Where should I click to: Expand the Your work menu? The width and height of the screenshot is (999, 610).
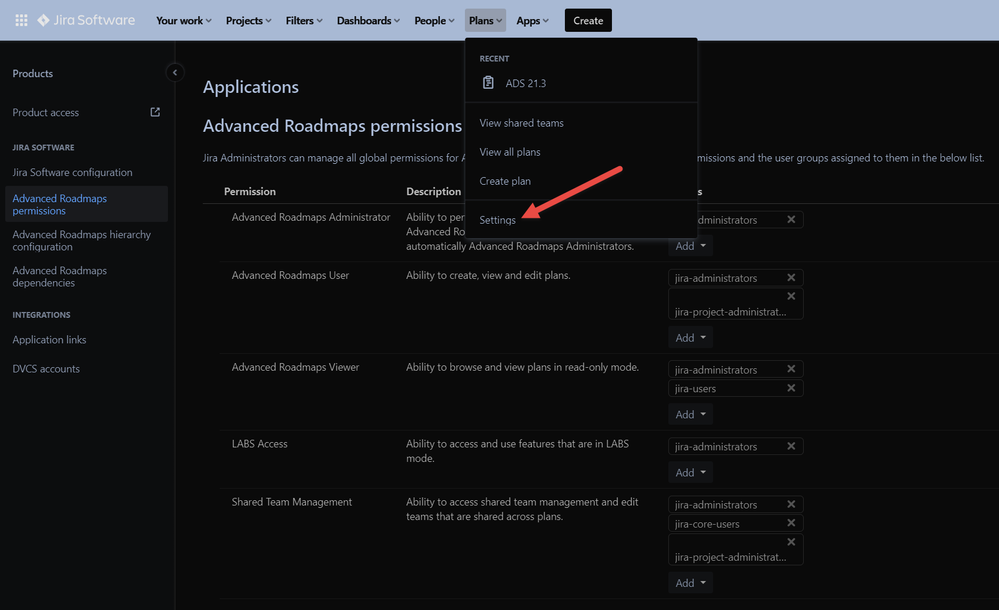183,20
